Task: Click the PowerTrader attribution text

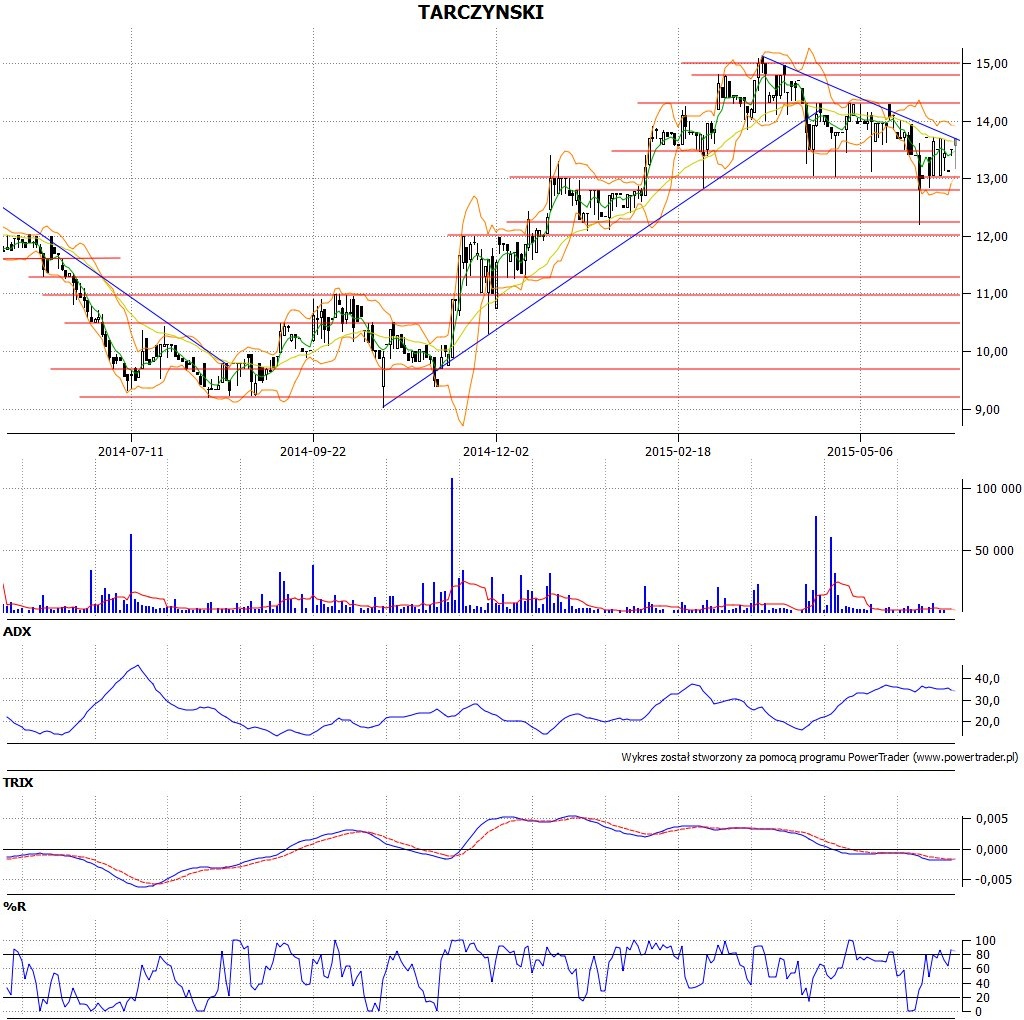Action: (820, 757)
